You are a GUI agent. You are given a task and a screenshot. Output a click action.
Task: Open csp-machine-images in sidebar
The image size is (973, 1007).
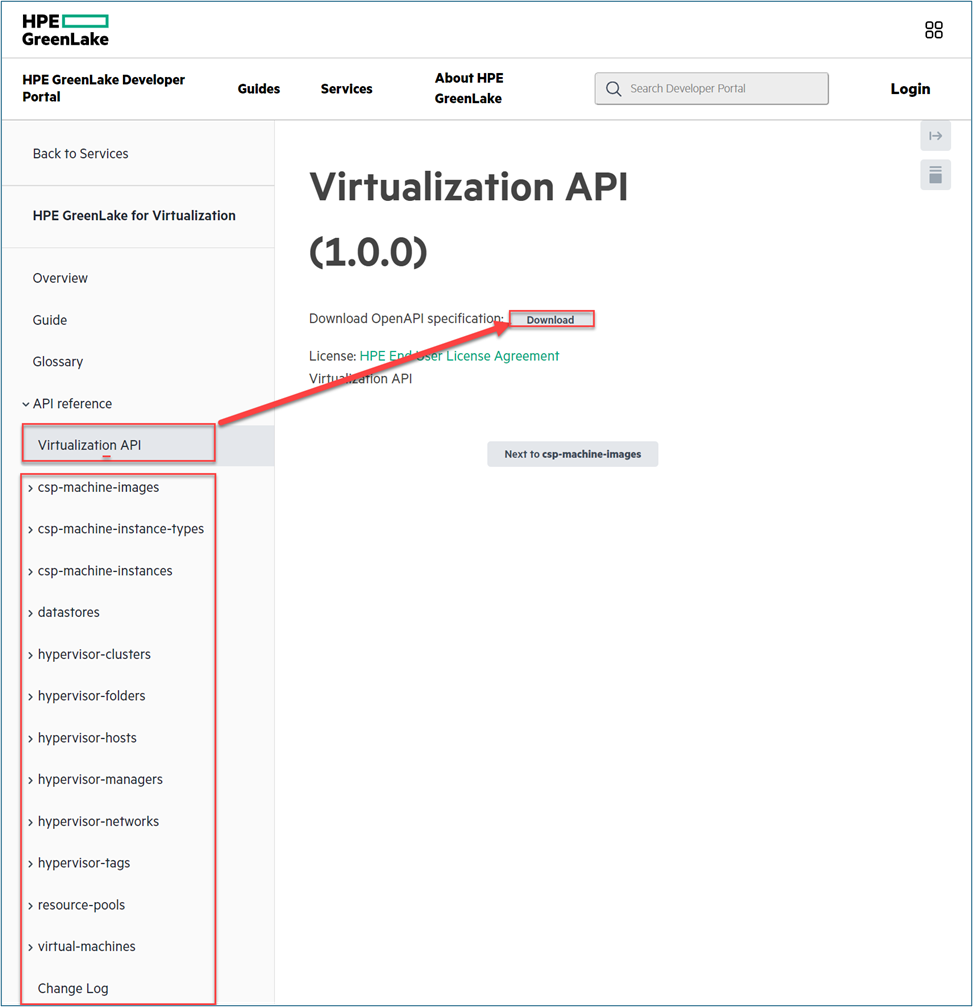[x=98, y=487]
